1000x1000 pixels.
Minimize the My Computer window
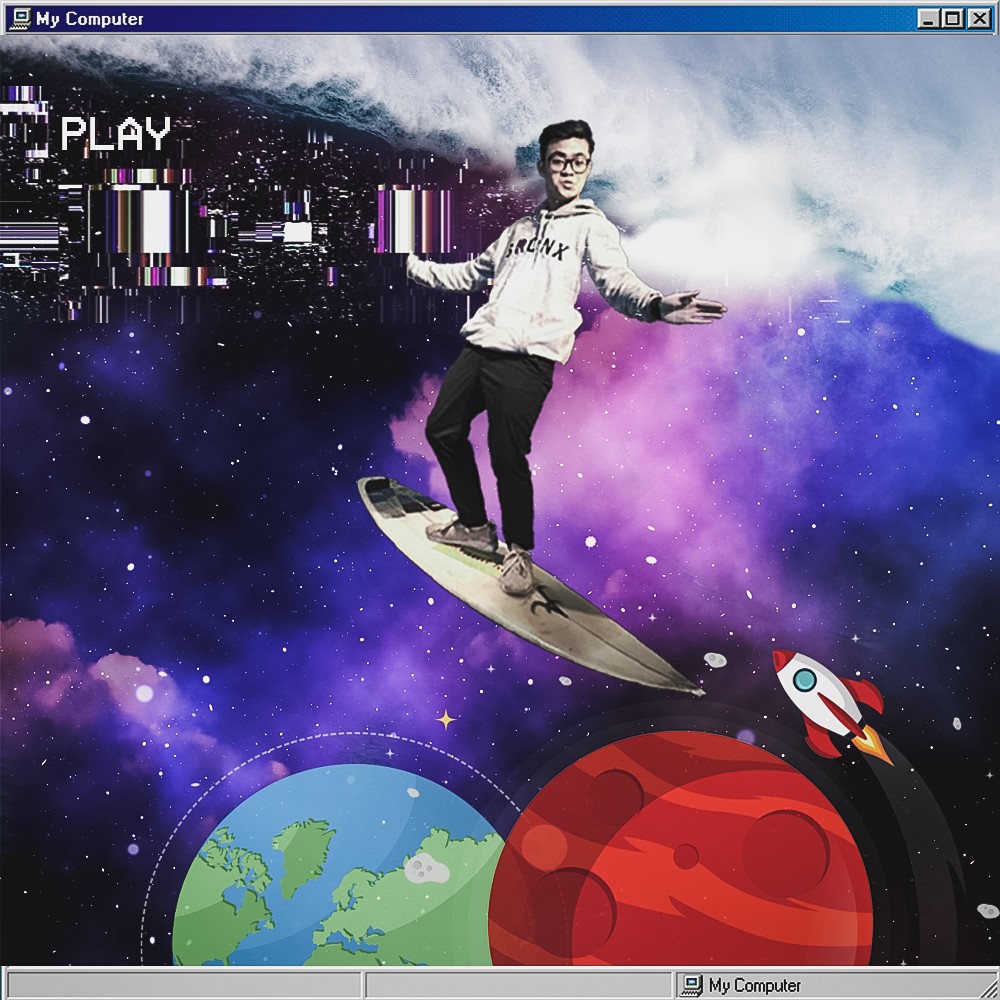pos(929,18)
